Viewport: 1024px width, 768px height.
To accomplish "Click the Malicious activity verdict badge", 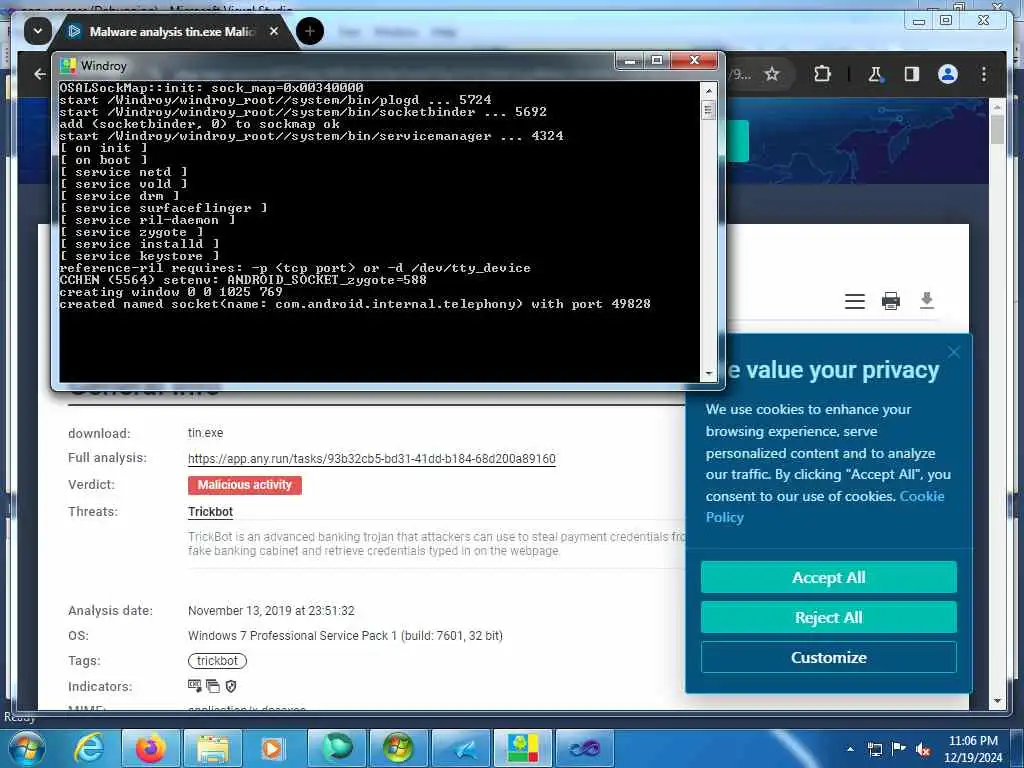I will (245, 485).
